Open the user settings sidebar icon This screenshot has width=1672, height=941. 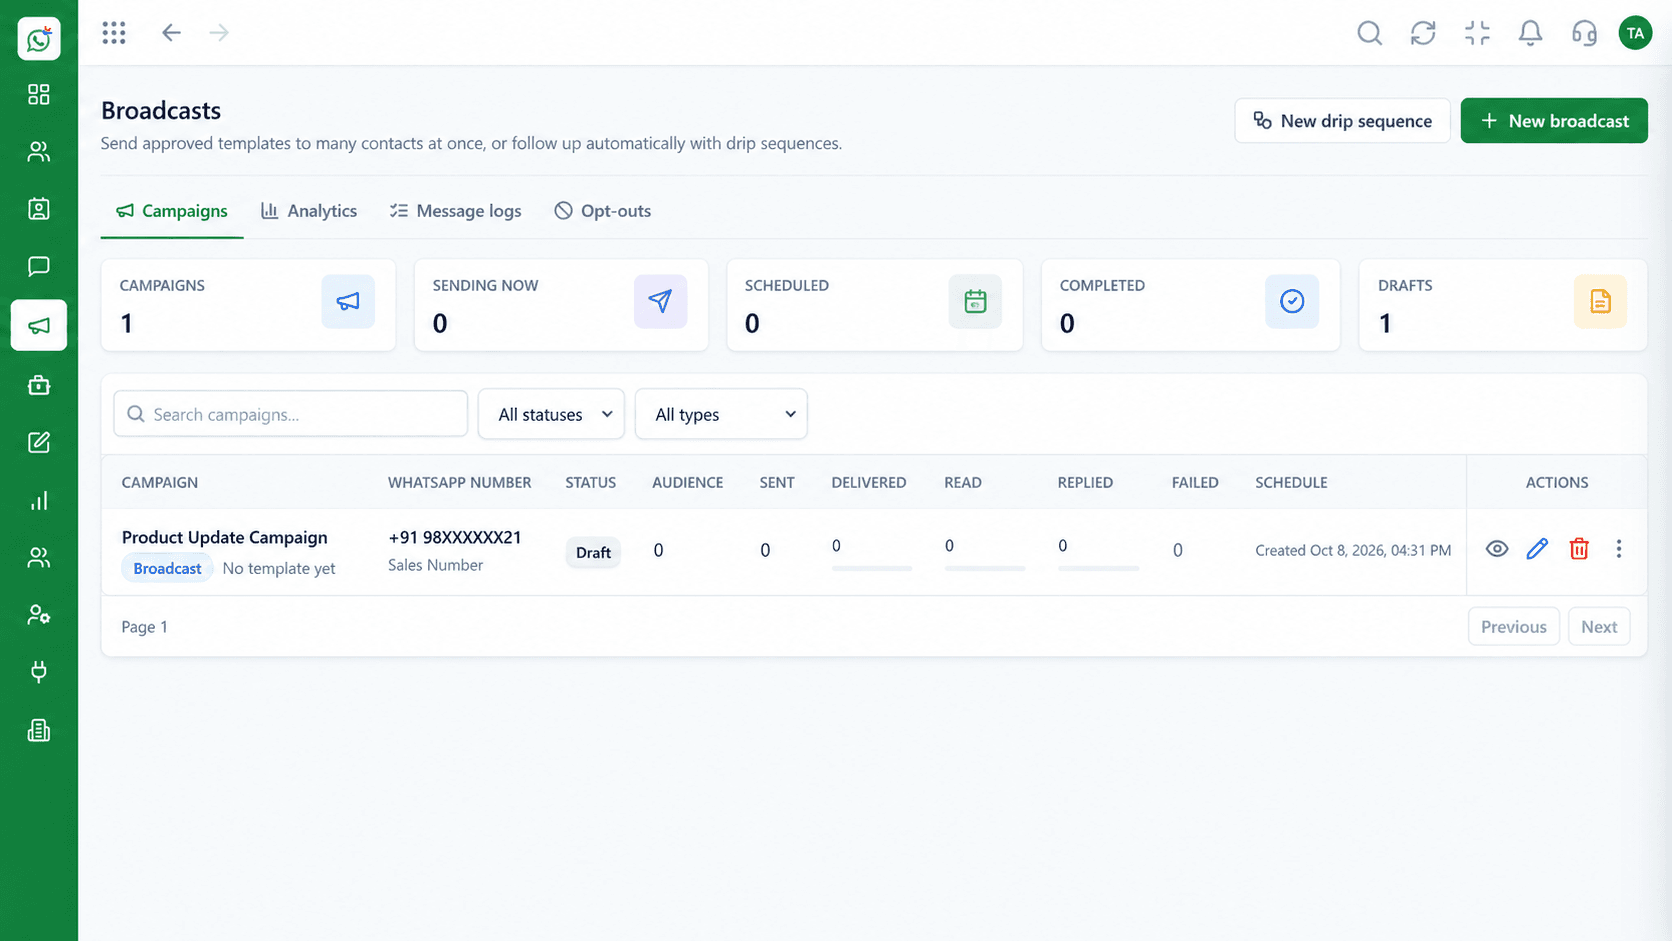click(39, 615)
